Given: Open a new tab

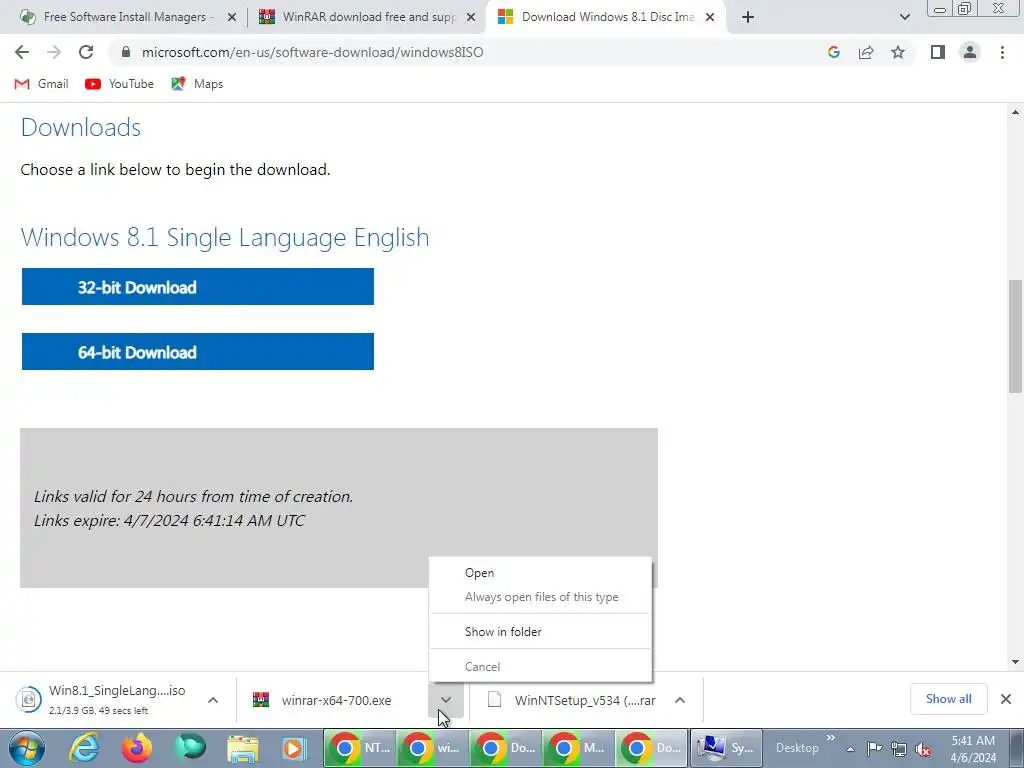Looking at the screenshot, I should coord(748,17).
